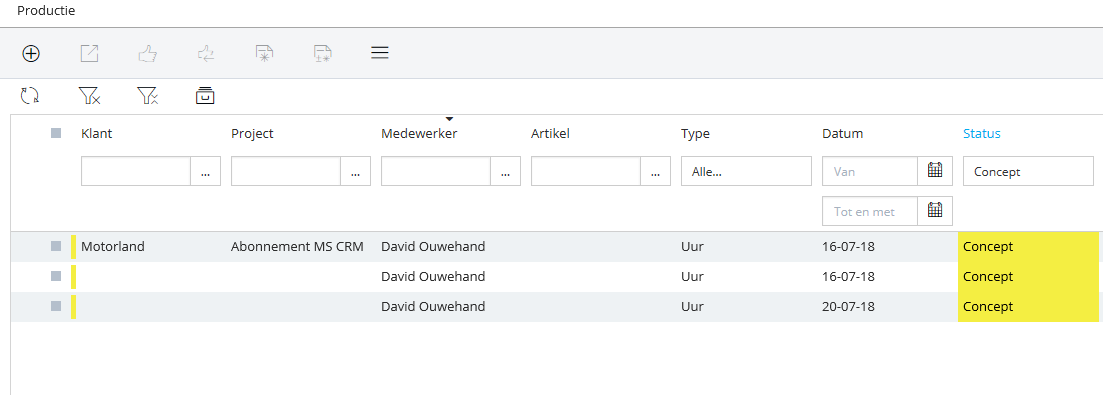Click the open record arrow icon in toolbar
Image resolution: width=1103 pixels, height=395 pixels.
tap(89, 53)
